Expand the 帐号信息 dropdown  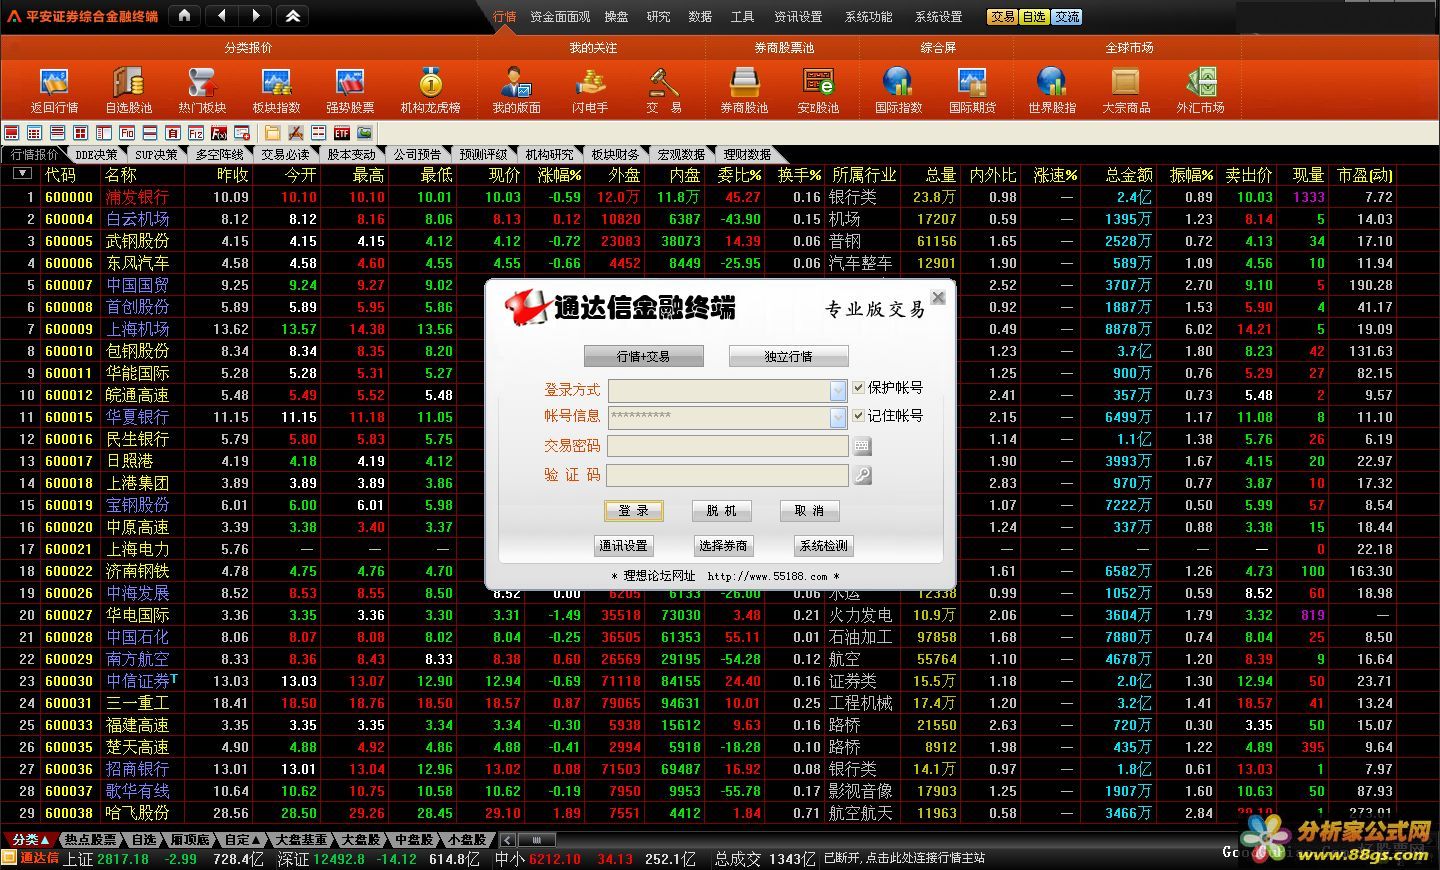838,418
